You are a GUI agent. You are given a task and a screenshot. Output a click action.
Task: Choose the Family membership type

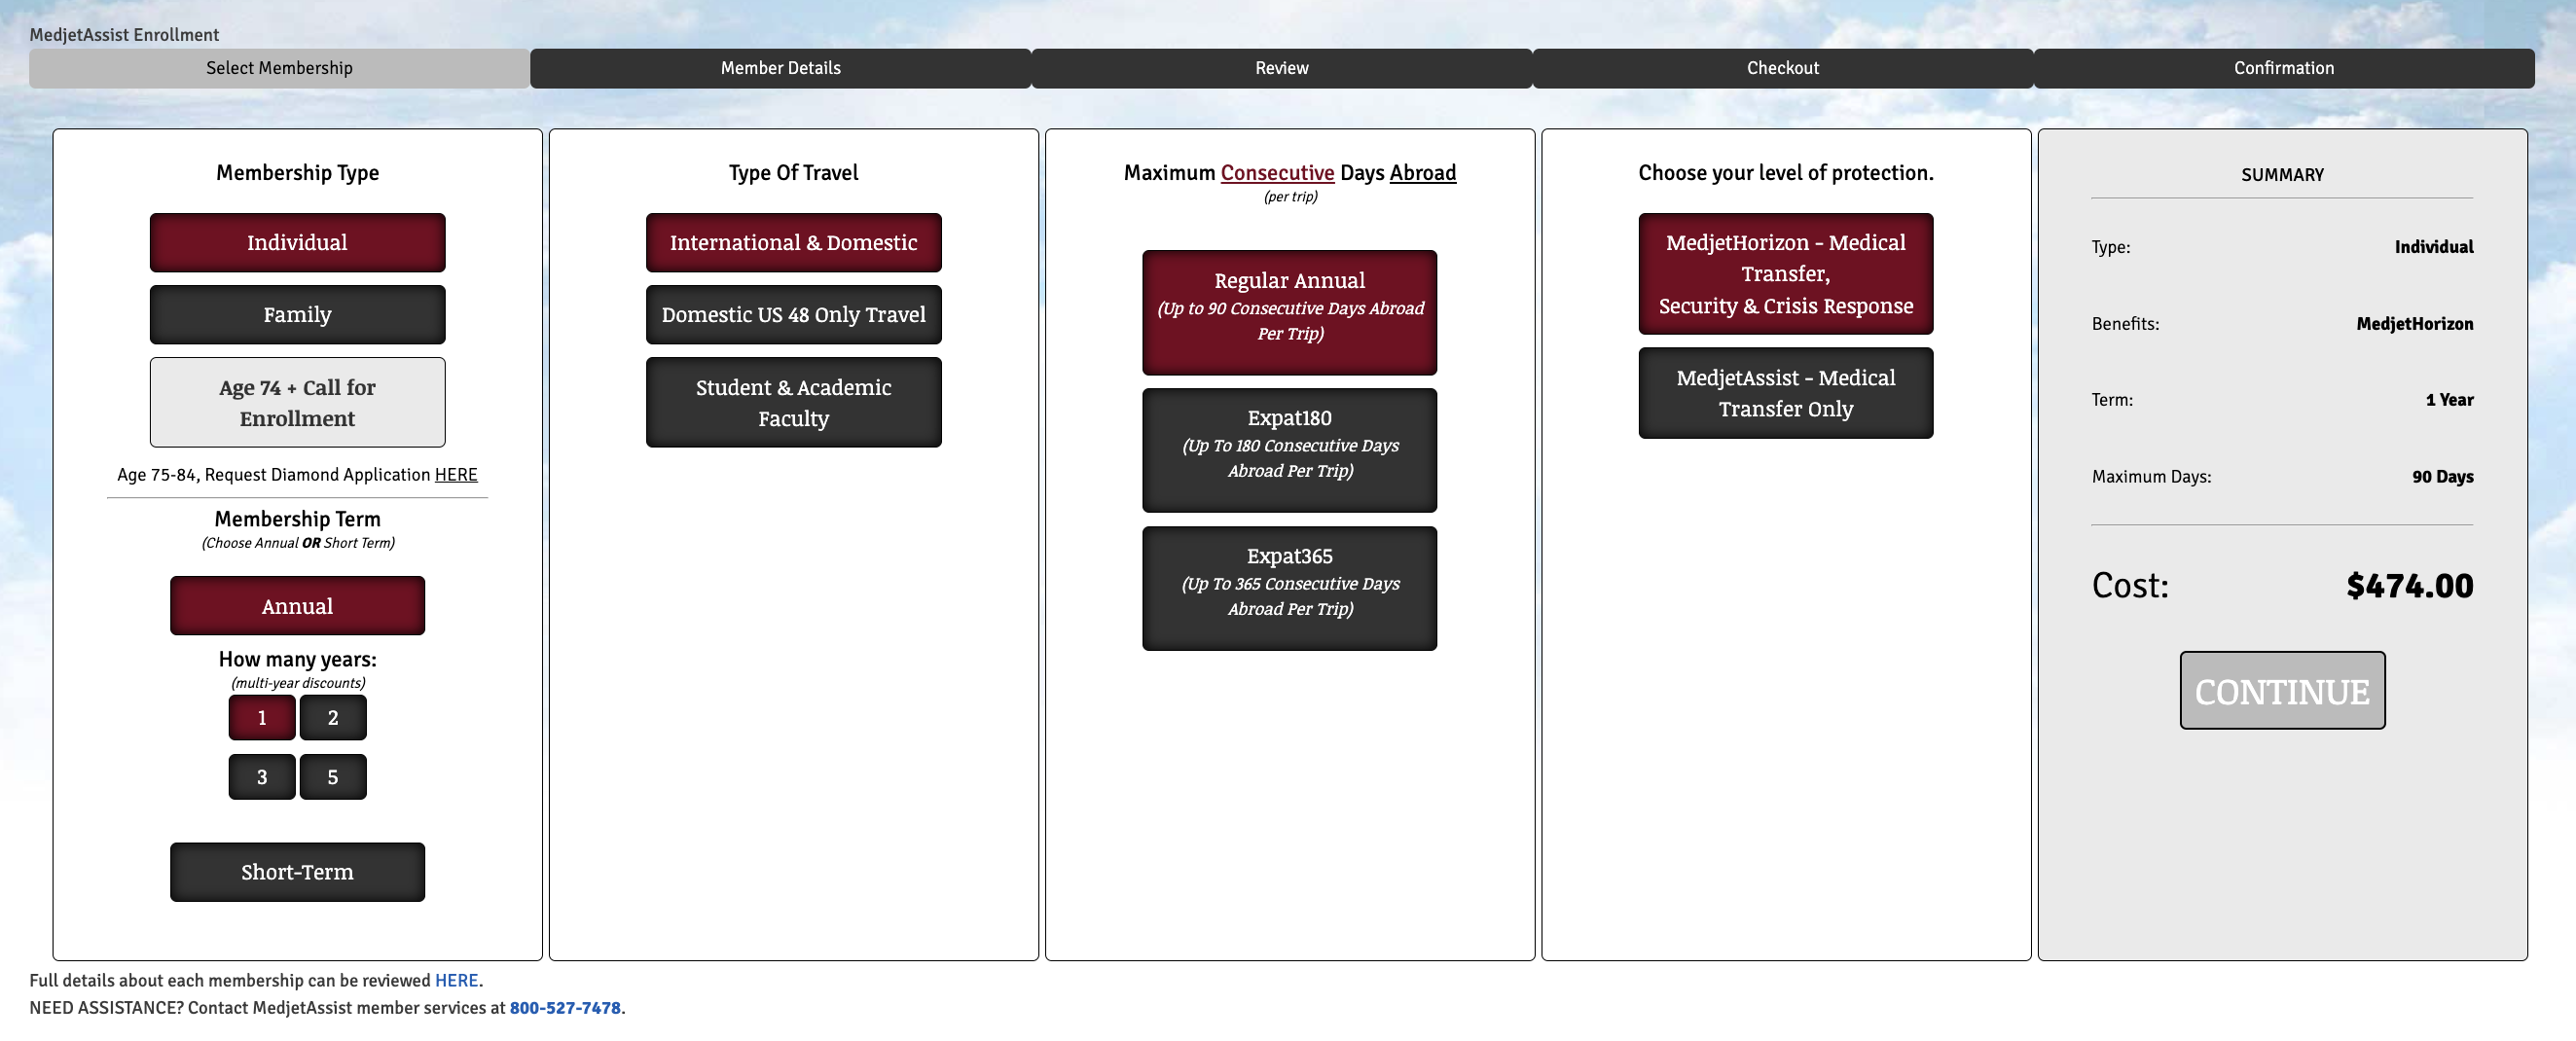click(x=297, y=314)
